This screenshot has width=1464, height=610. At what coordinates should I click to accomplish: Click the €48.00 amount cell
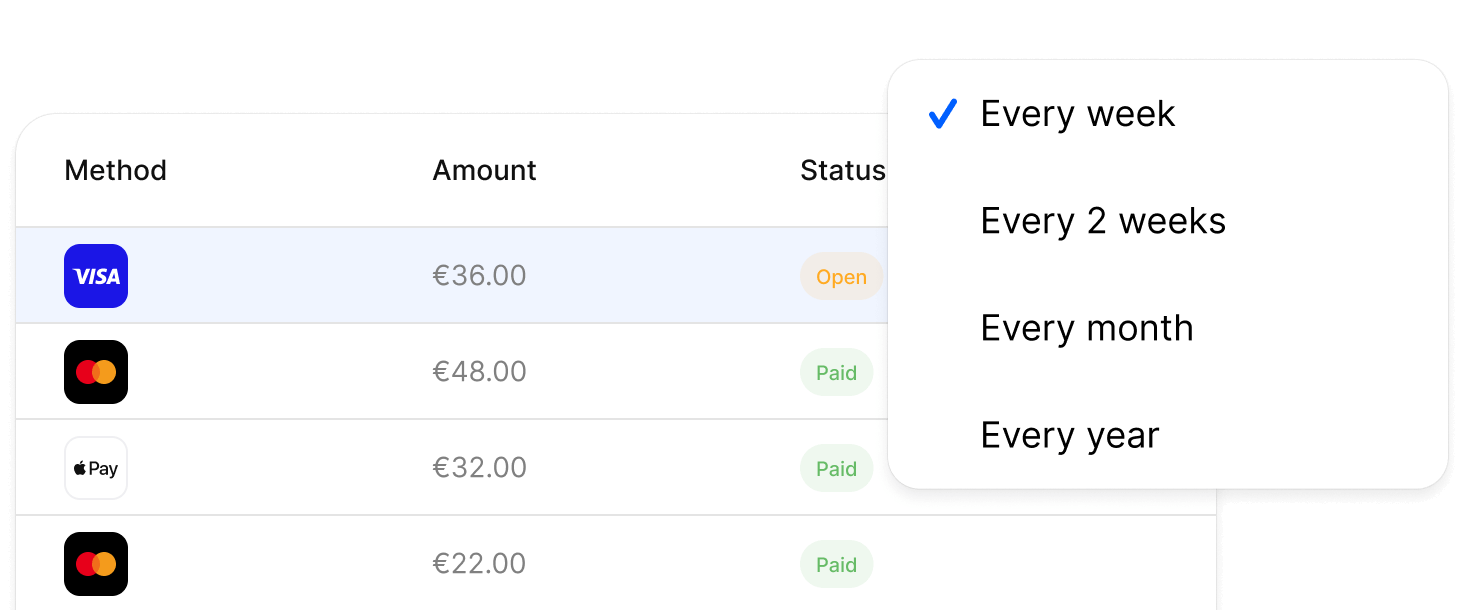(x=479, y=372)
